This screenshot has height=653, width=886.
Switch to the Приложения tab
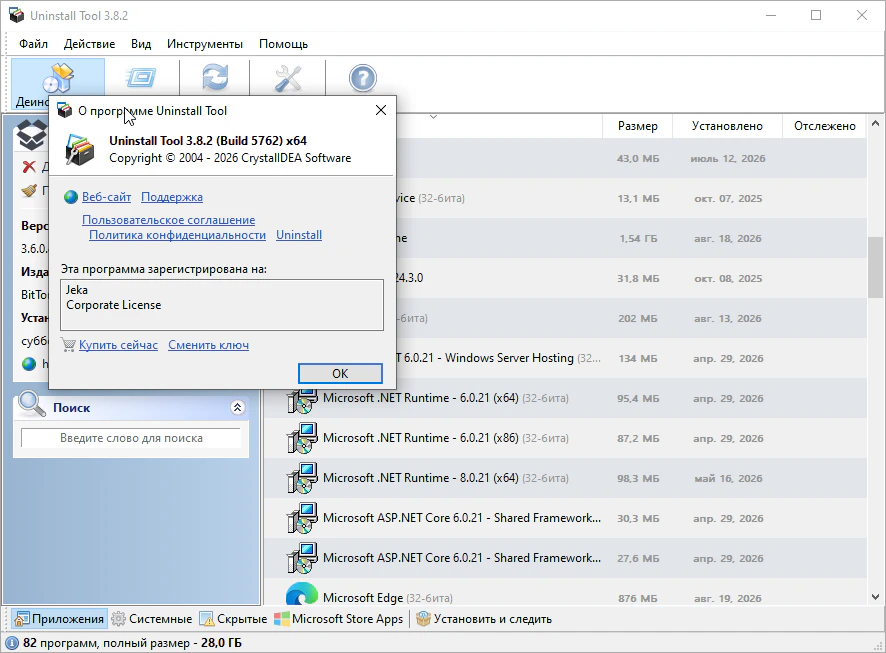click(x=59, y=619)
